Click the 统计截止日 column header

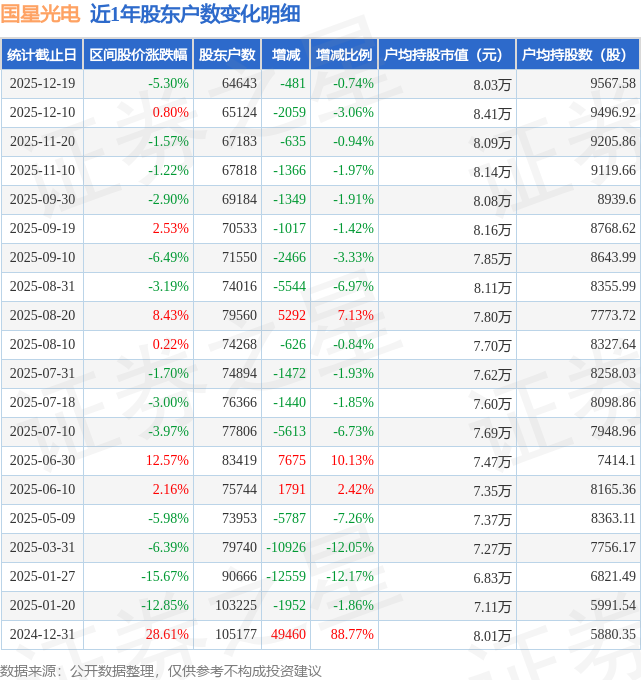[x=41, y=55]
